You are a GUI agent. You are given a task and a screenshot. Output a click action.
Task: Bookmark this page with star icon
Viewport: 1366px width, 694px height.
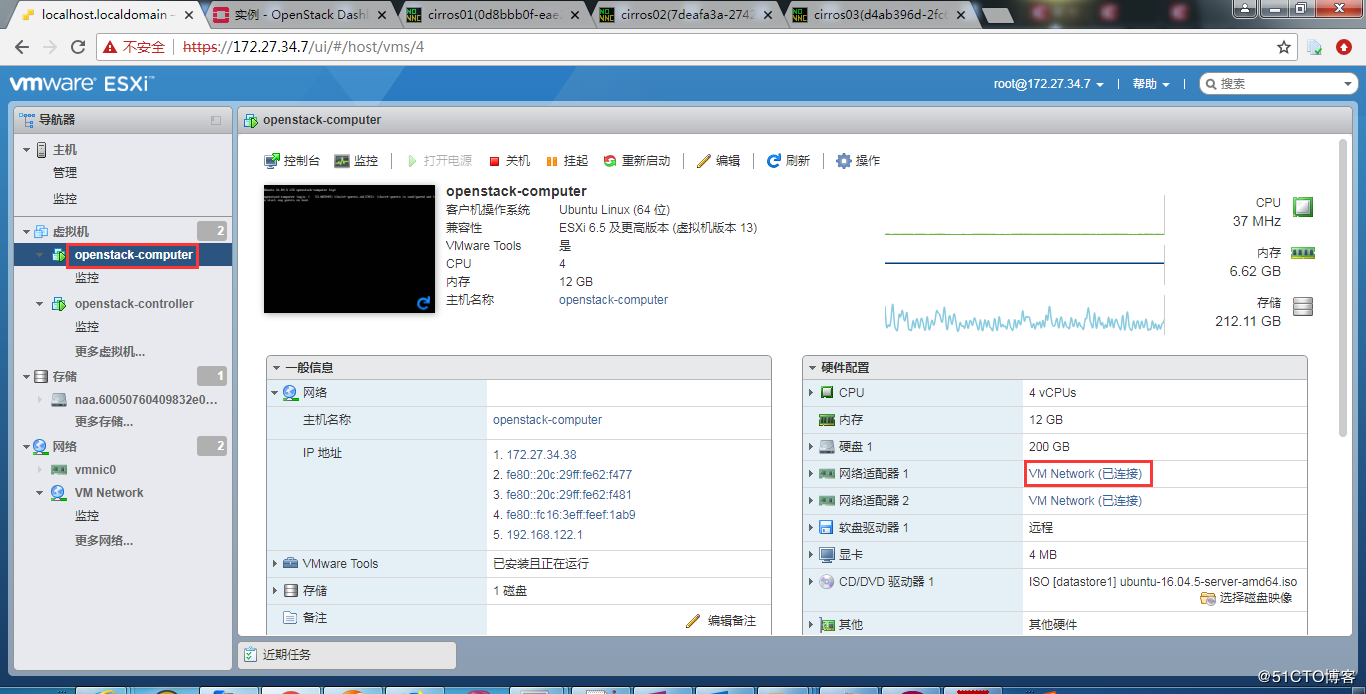(x=1284, y=47)
